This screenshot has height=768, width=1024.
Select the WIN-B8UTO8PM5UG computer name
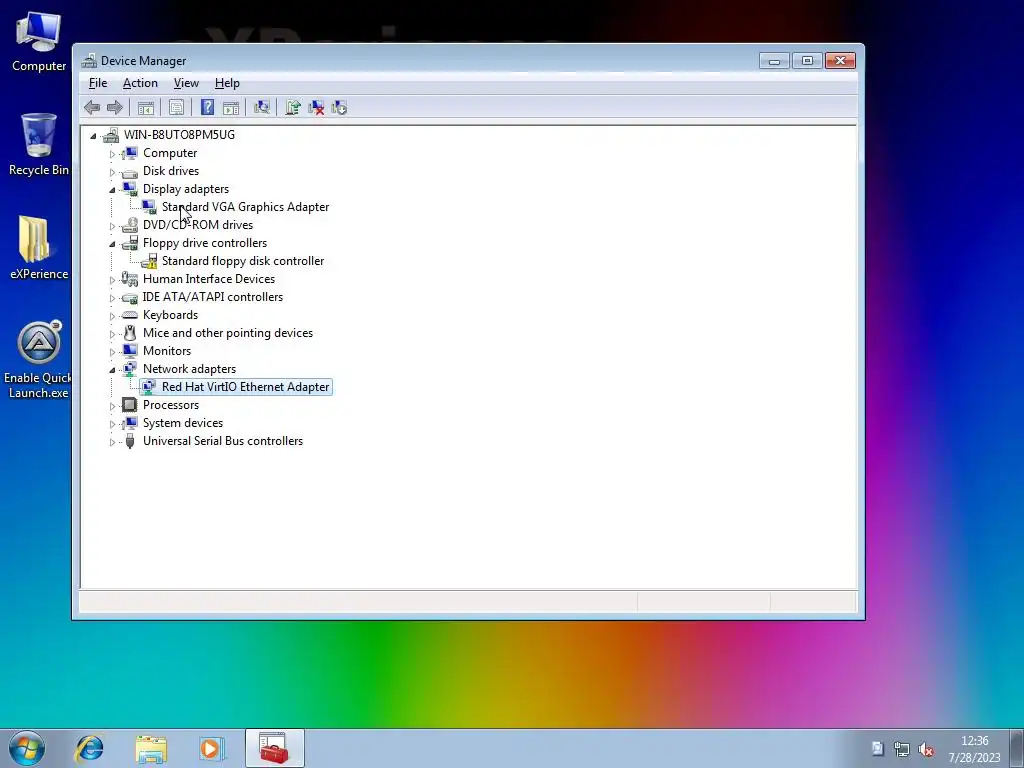(180, 135)
